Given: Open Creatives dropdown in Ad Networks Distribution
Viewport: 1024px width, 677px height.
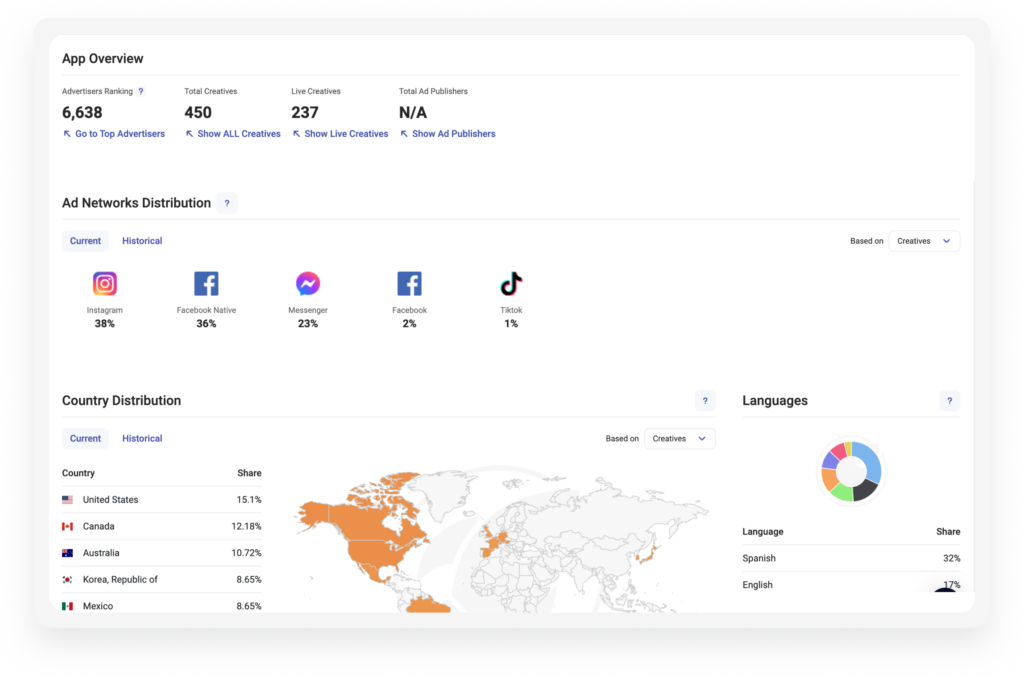Looking at the screenshot, I should pos(924,241).
